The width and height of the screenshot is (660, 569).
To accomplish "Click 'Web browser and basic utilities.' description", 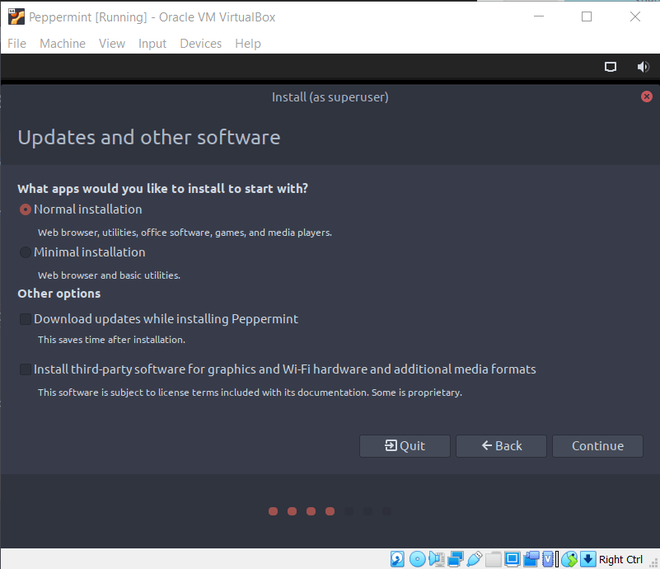I will pyautogui.click(x=109, y=275).
